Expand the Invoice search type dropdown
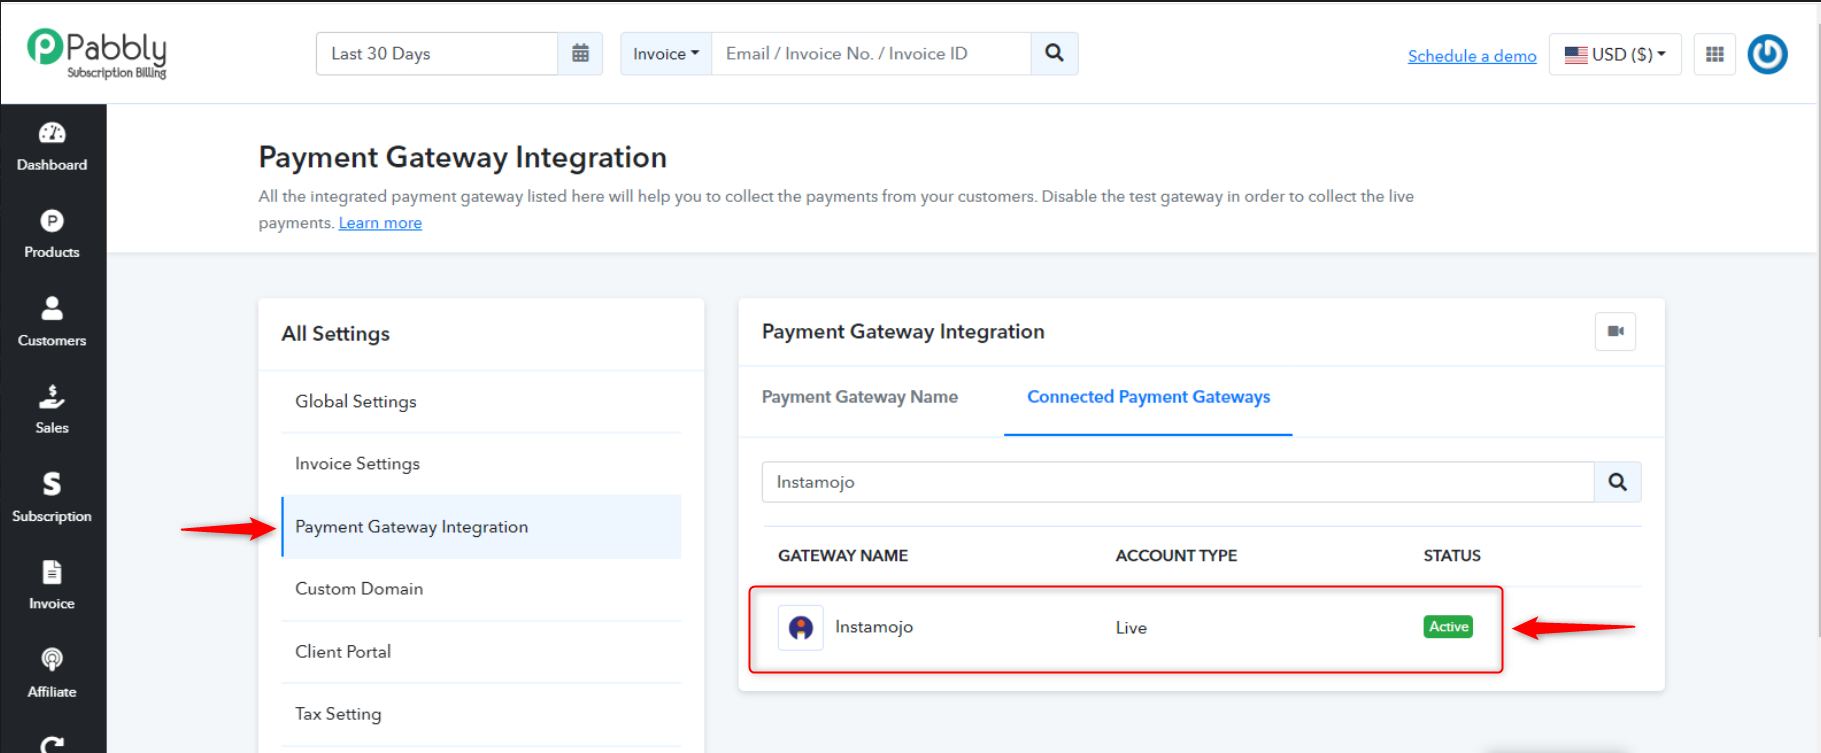 pyautogui.click(x=666, y=54)
